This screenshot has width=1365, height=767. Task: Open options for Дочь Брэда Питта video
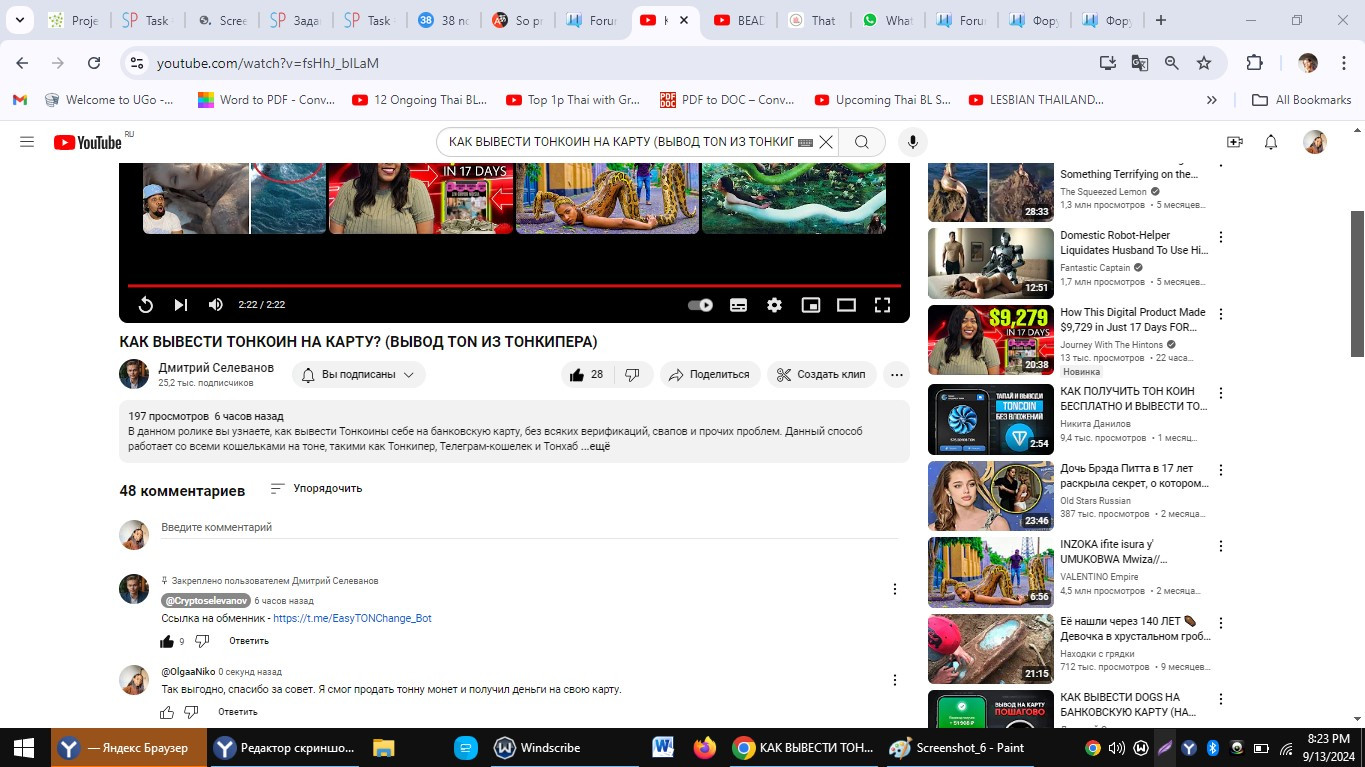pos(1220,470)
